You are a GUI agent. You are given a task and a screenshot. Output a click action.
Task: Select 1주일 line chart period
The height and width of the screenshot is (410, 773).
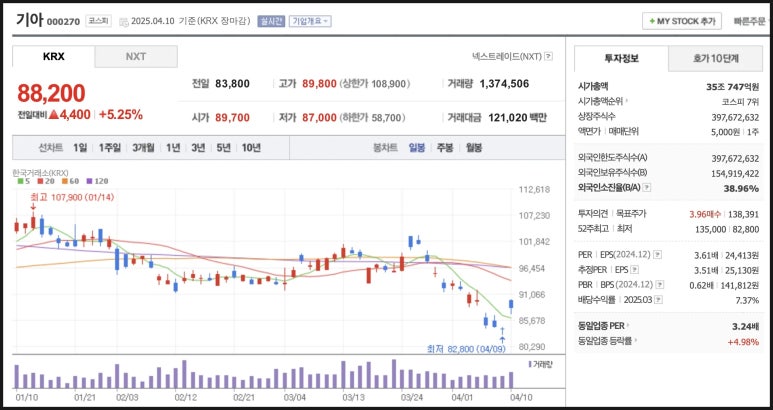[x=109, y=147]
